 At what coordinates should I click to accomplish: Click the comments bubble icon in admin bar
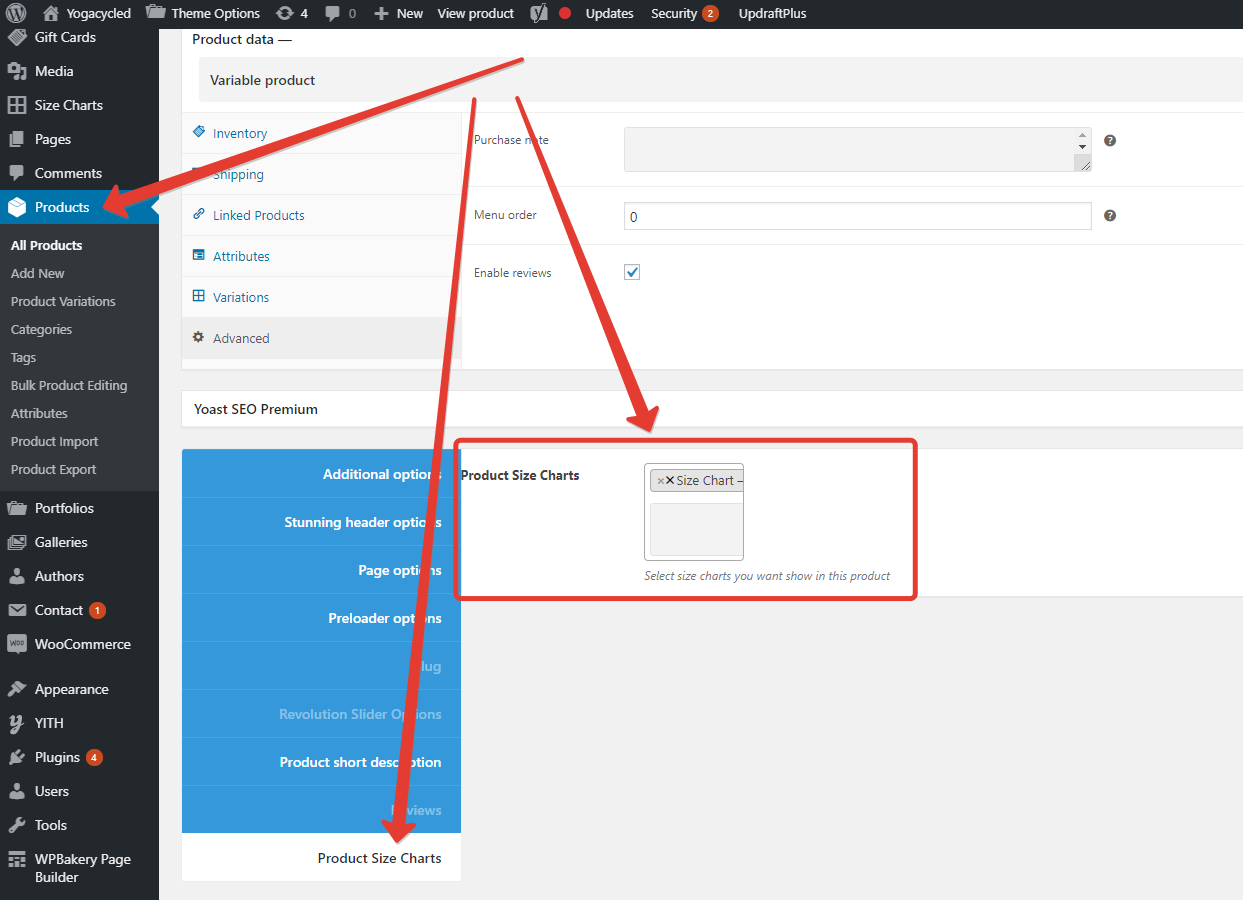[x=332, y=13]
